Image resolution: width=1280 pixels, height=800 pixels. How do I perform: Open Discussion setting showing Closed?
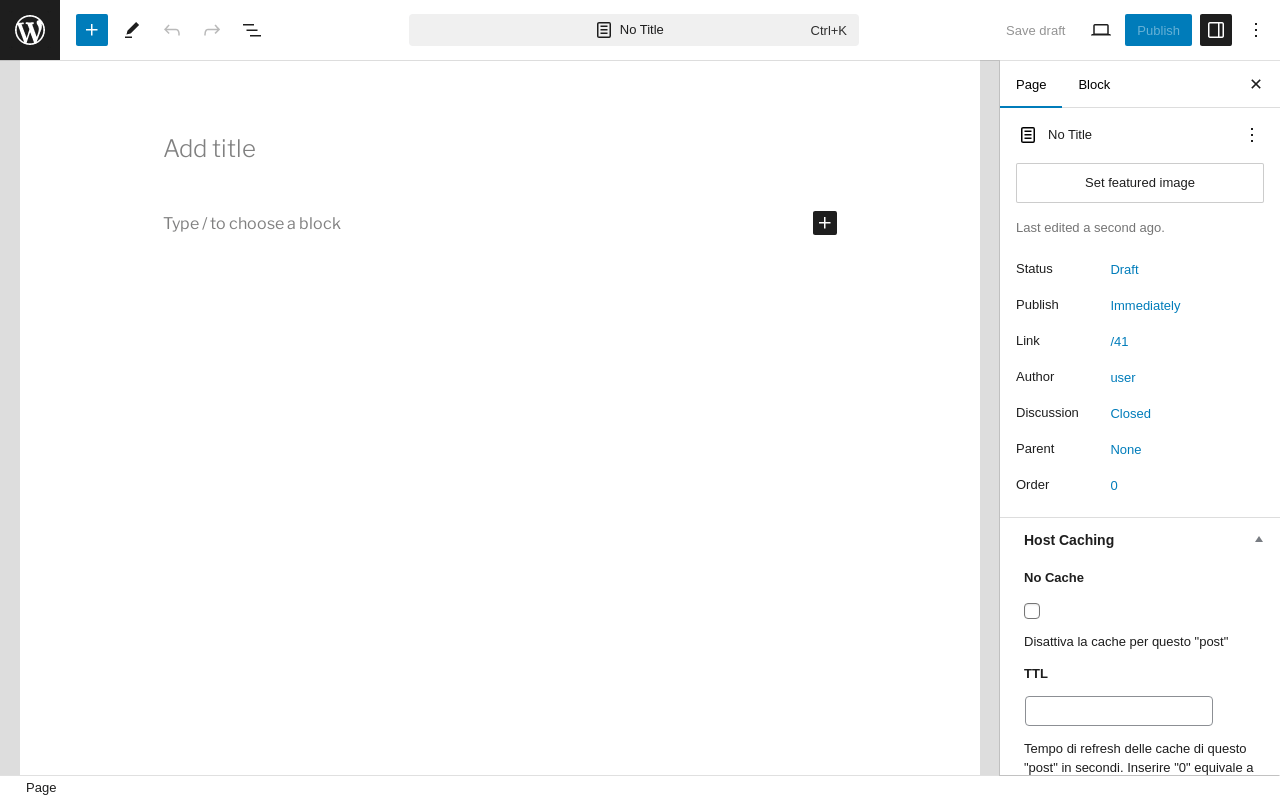pos(1130,414)
